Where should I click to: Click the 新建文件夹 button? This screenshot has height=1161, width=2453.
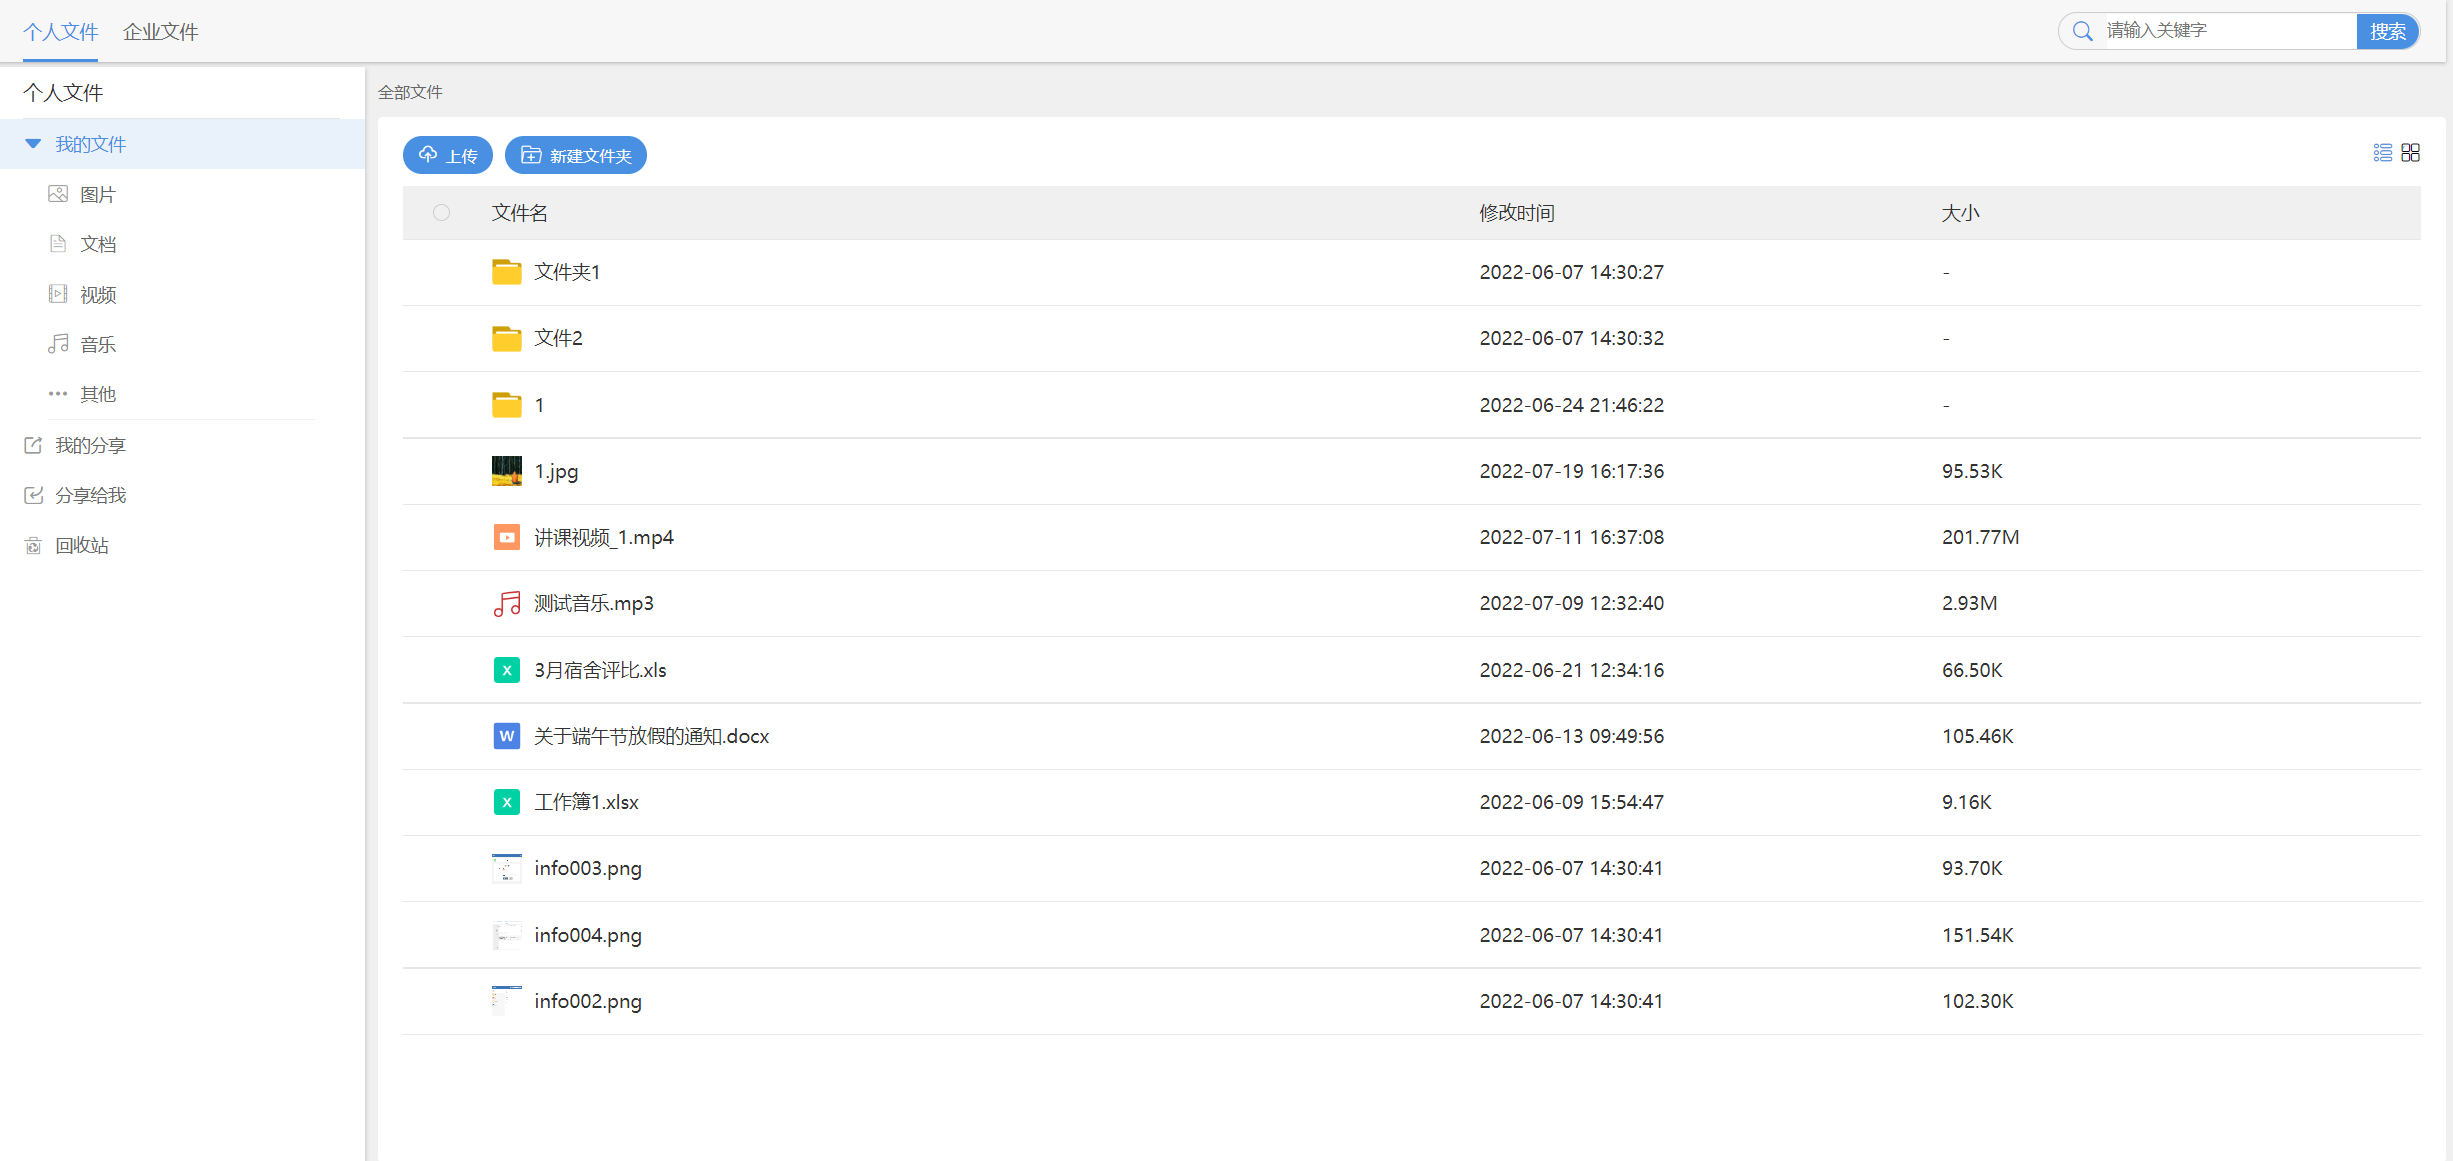575,156
